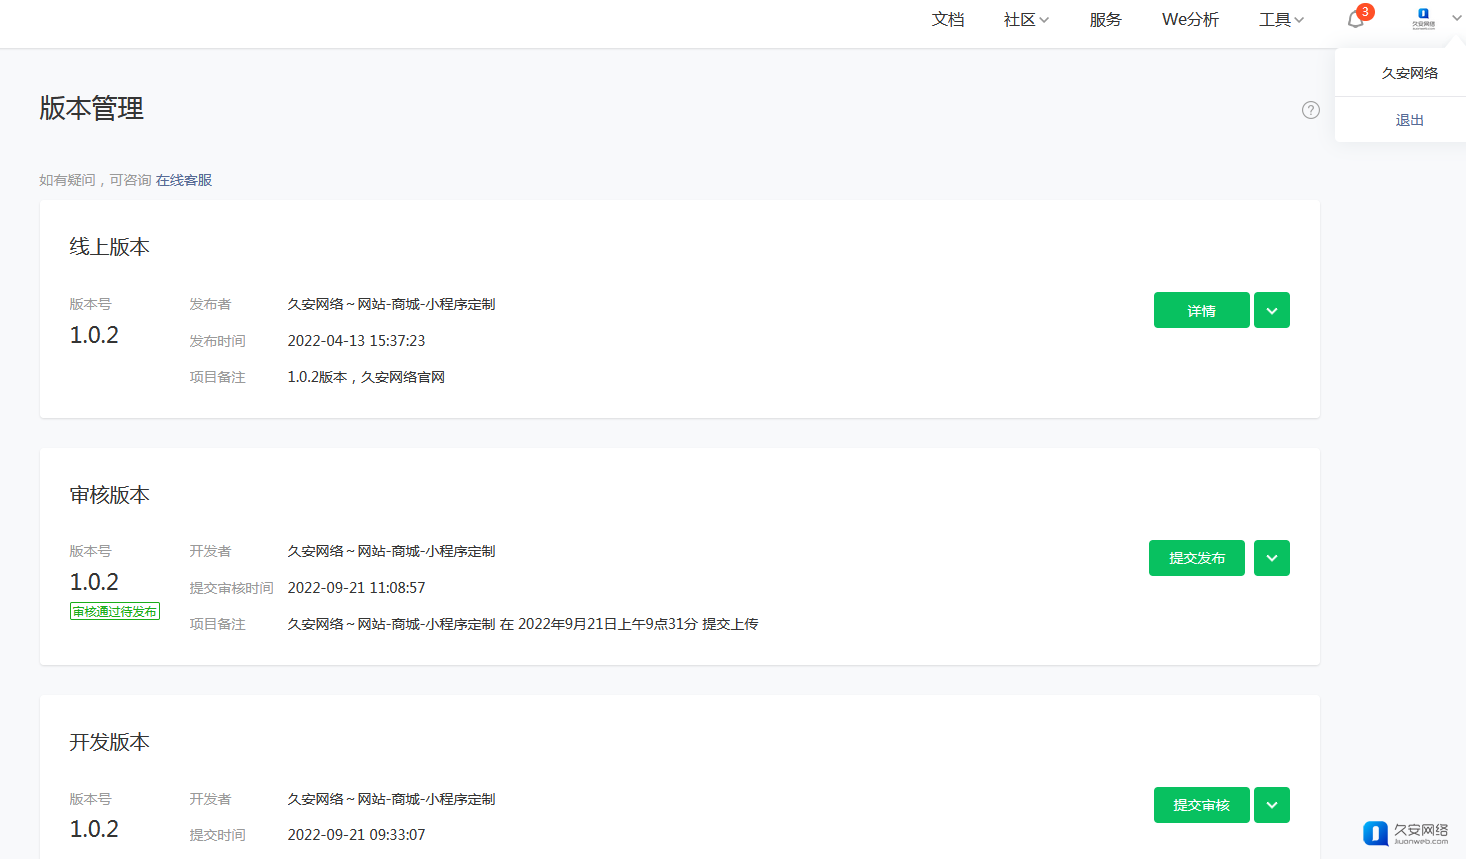Open the 文档 menu item
Image resolution: width=1466 pixels, height=859 pixels.
[947, 20]
